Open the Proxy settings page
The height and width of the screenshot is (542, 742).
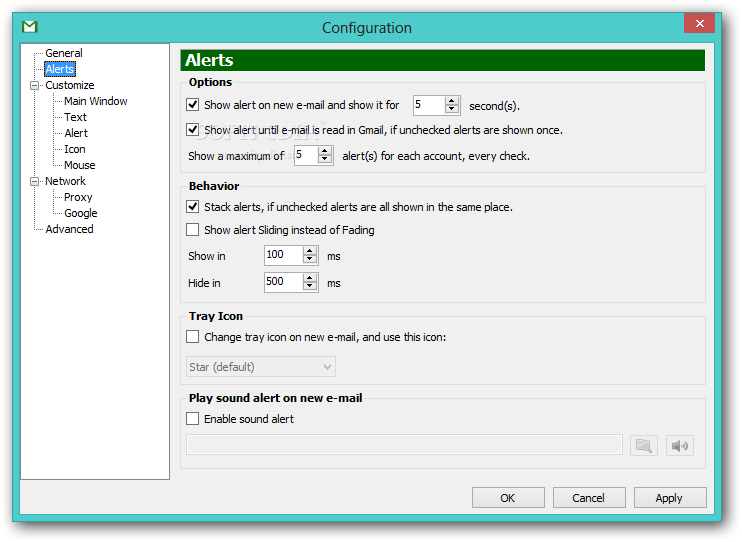click(x=78, y=197)
